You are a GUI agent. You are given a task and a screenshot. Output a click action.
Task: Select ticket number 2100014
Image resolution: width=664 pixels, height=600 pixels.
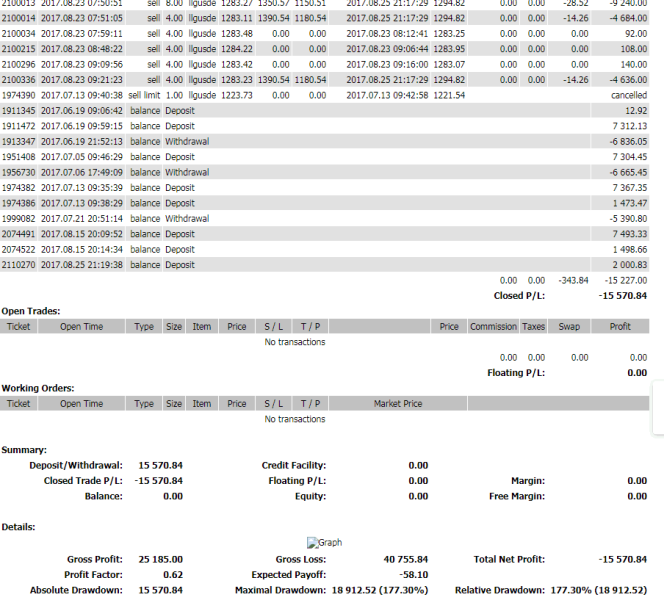[19, 18]
